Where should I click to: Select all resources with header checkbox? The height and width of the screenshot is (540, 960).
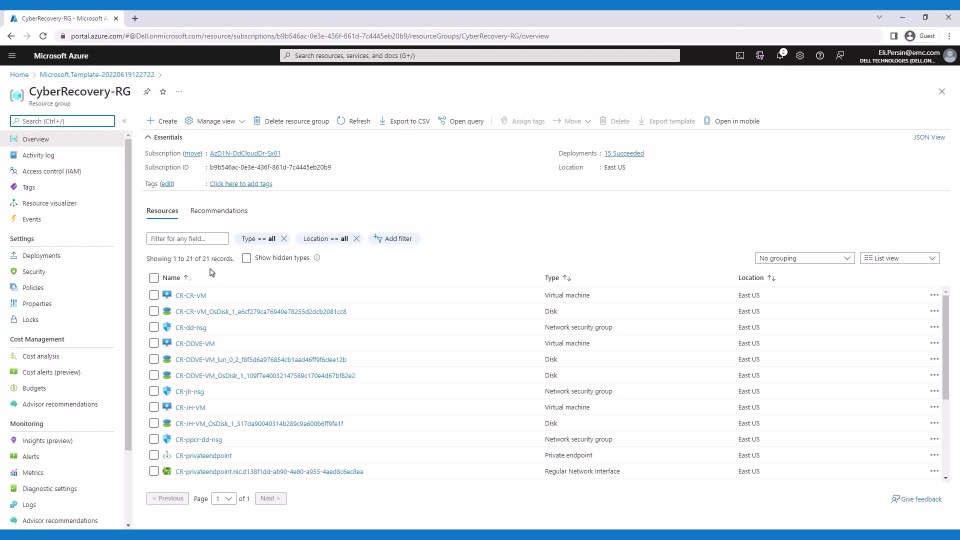point(154,278)
